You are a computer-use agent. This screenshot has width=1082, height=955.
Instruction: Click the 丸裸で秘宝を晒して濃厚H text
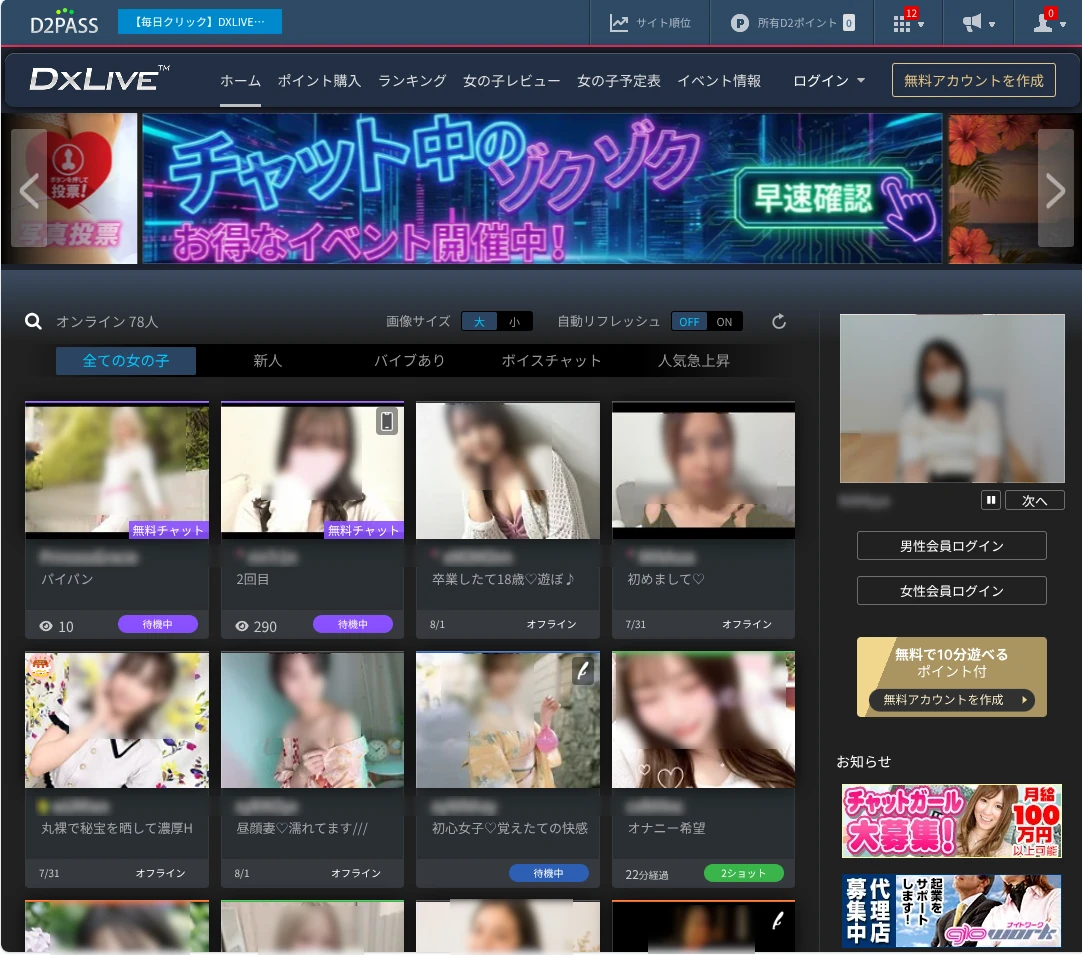coord(117,828)
